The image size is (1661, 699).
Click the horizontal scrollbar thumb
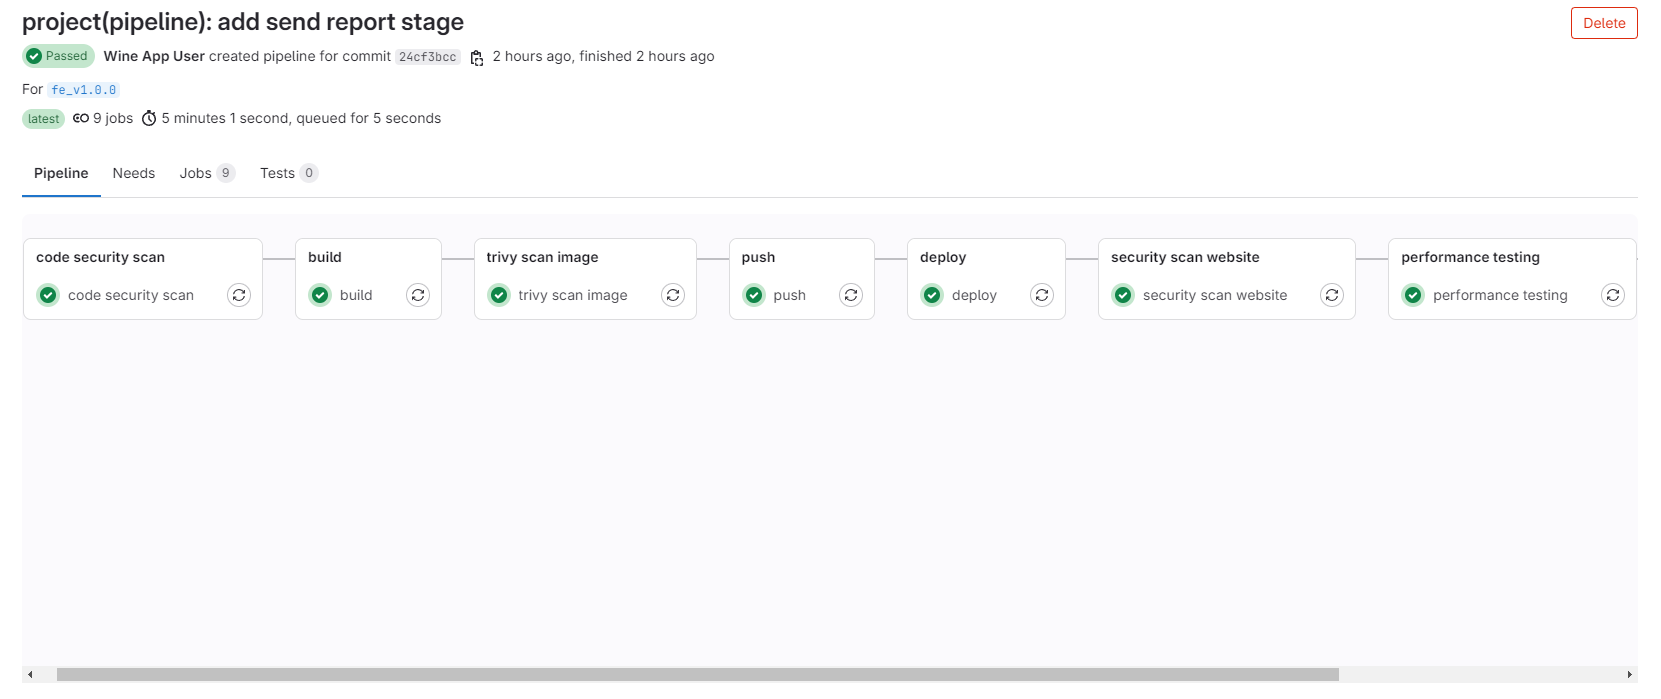(x=697, y=675)
